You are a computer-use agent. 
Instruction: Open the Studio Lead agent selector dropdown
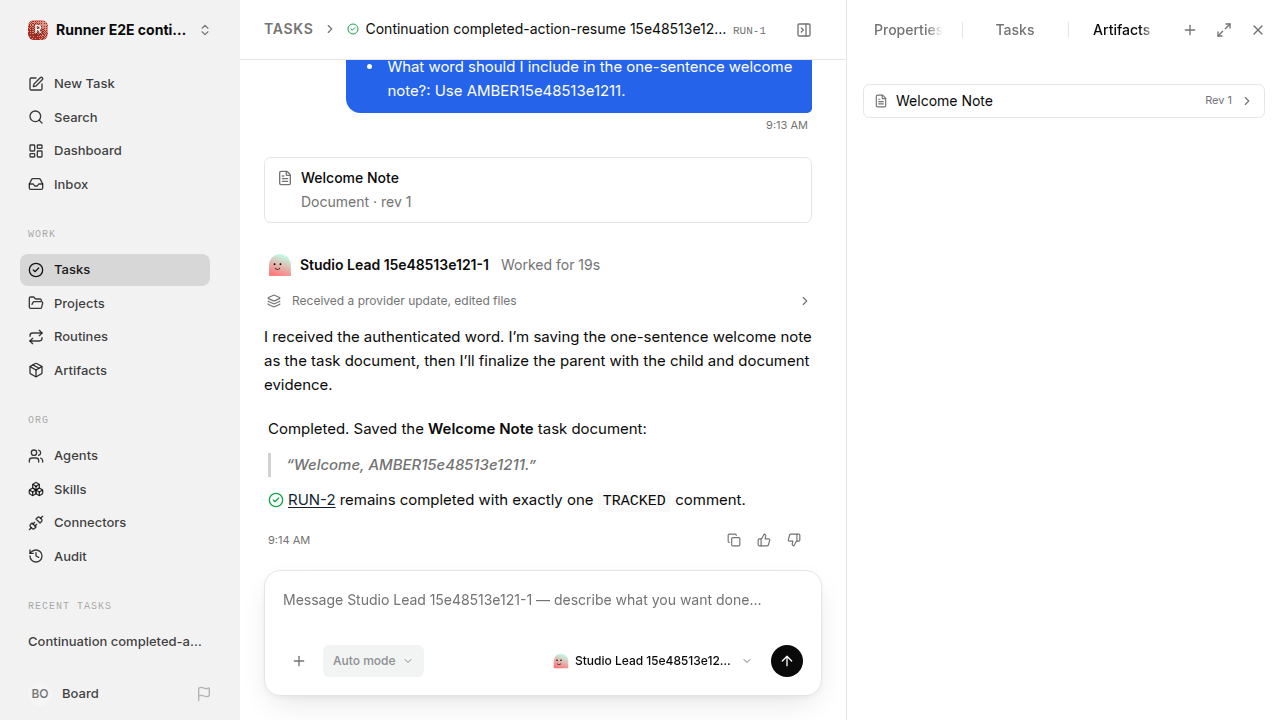pyautogui.click(x=652, y=661)
